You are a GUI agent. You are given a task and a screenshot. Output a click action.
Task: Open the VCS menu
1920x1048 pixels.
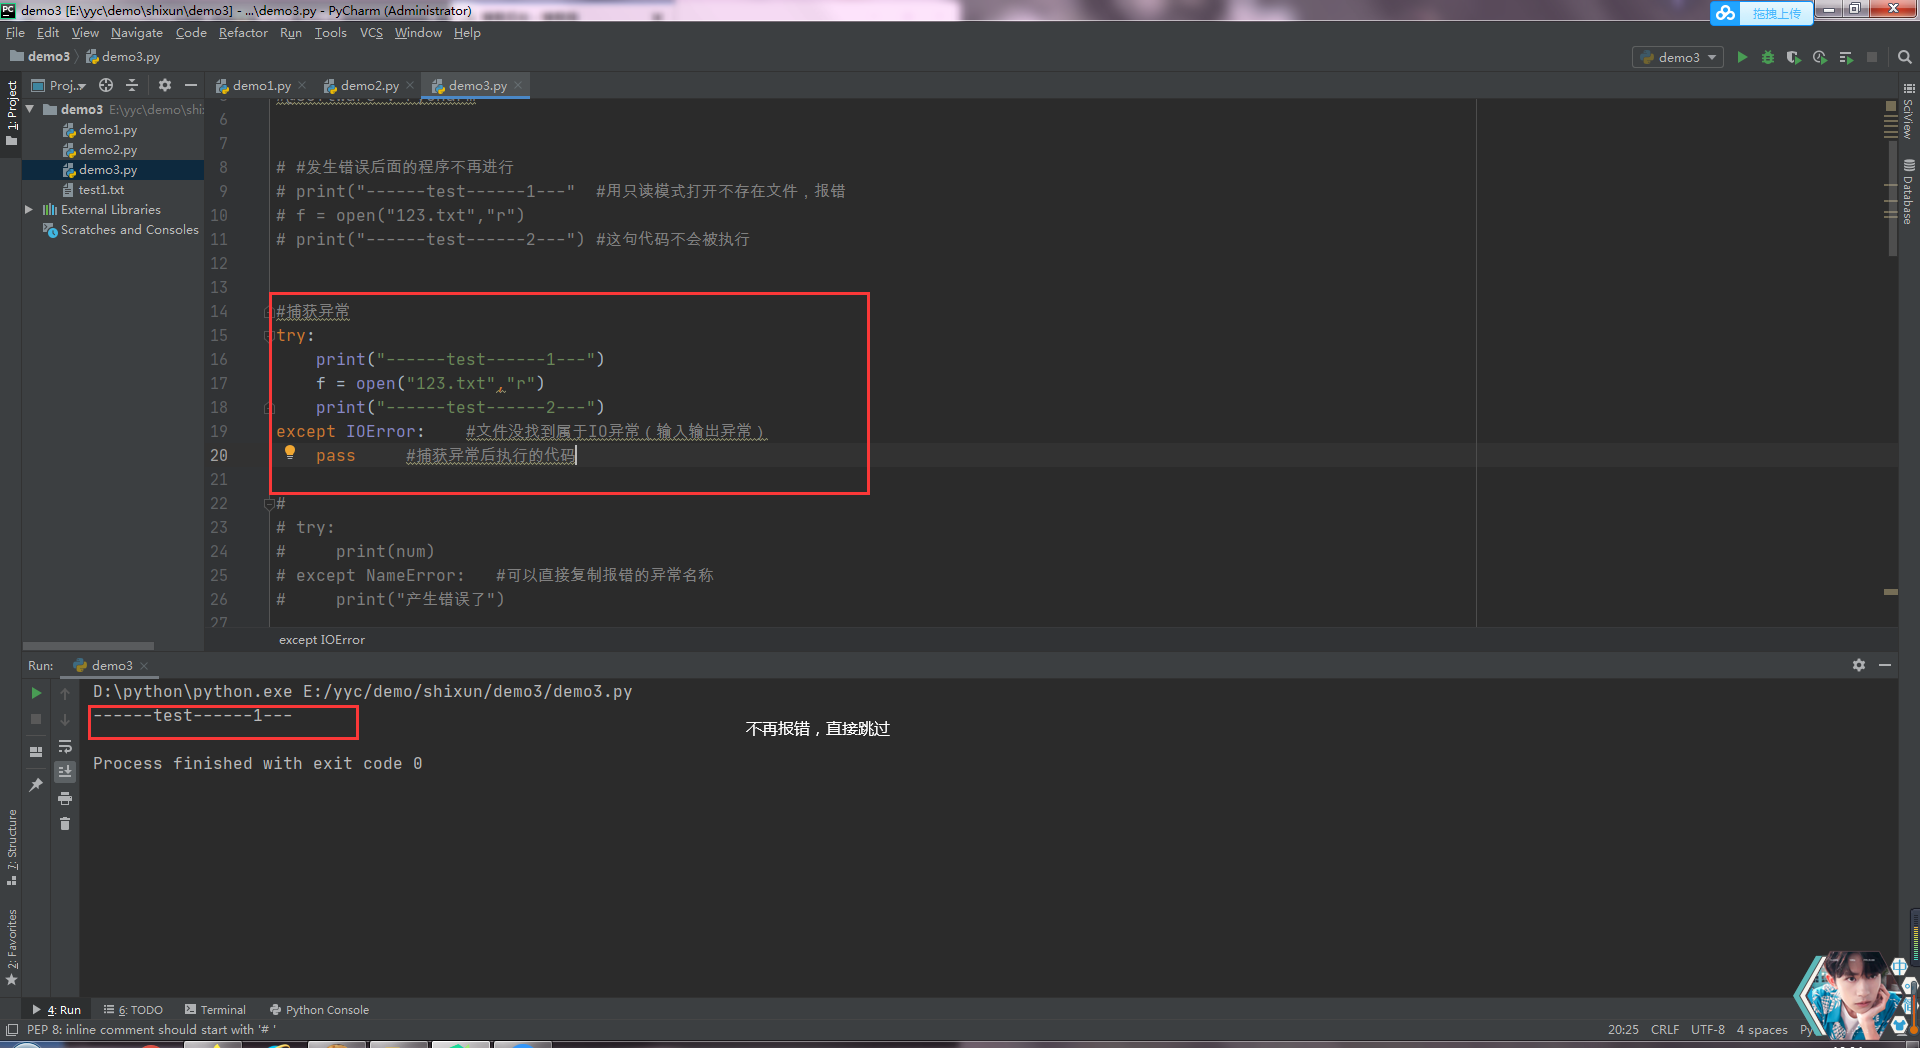(x=371, y=33)
